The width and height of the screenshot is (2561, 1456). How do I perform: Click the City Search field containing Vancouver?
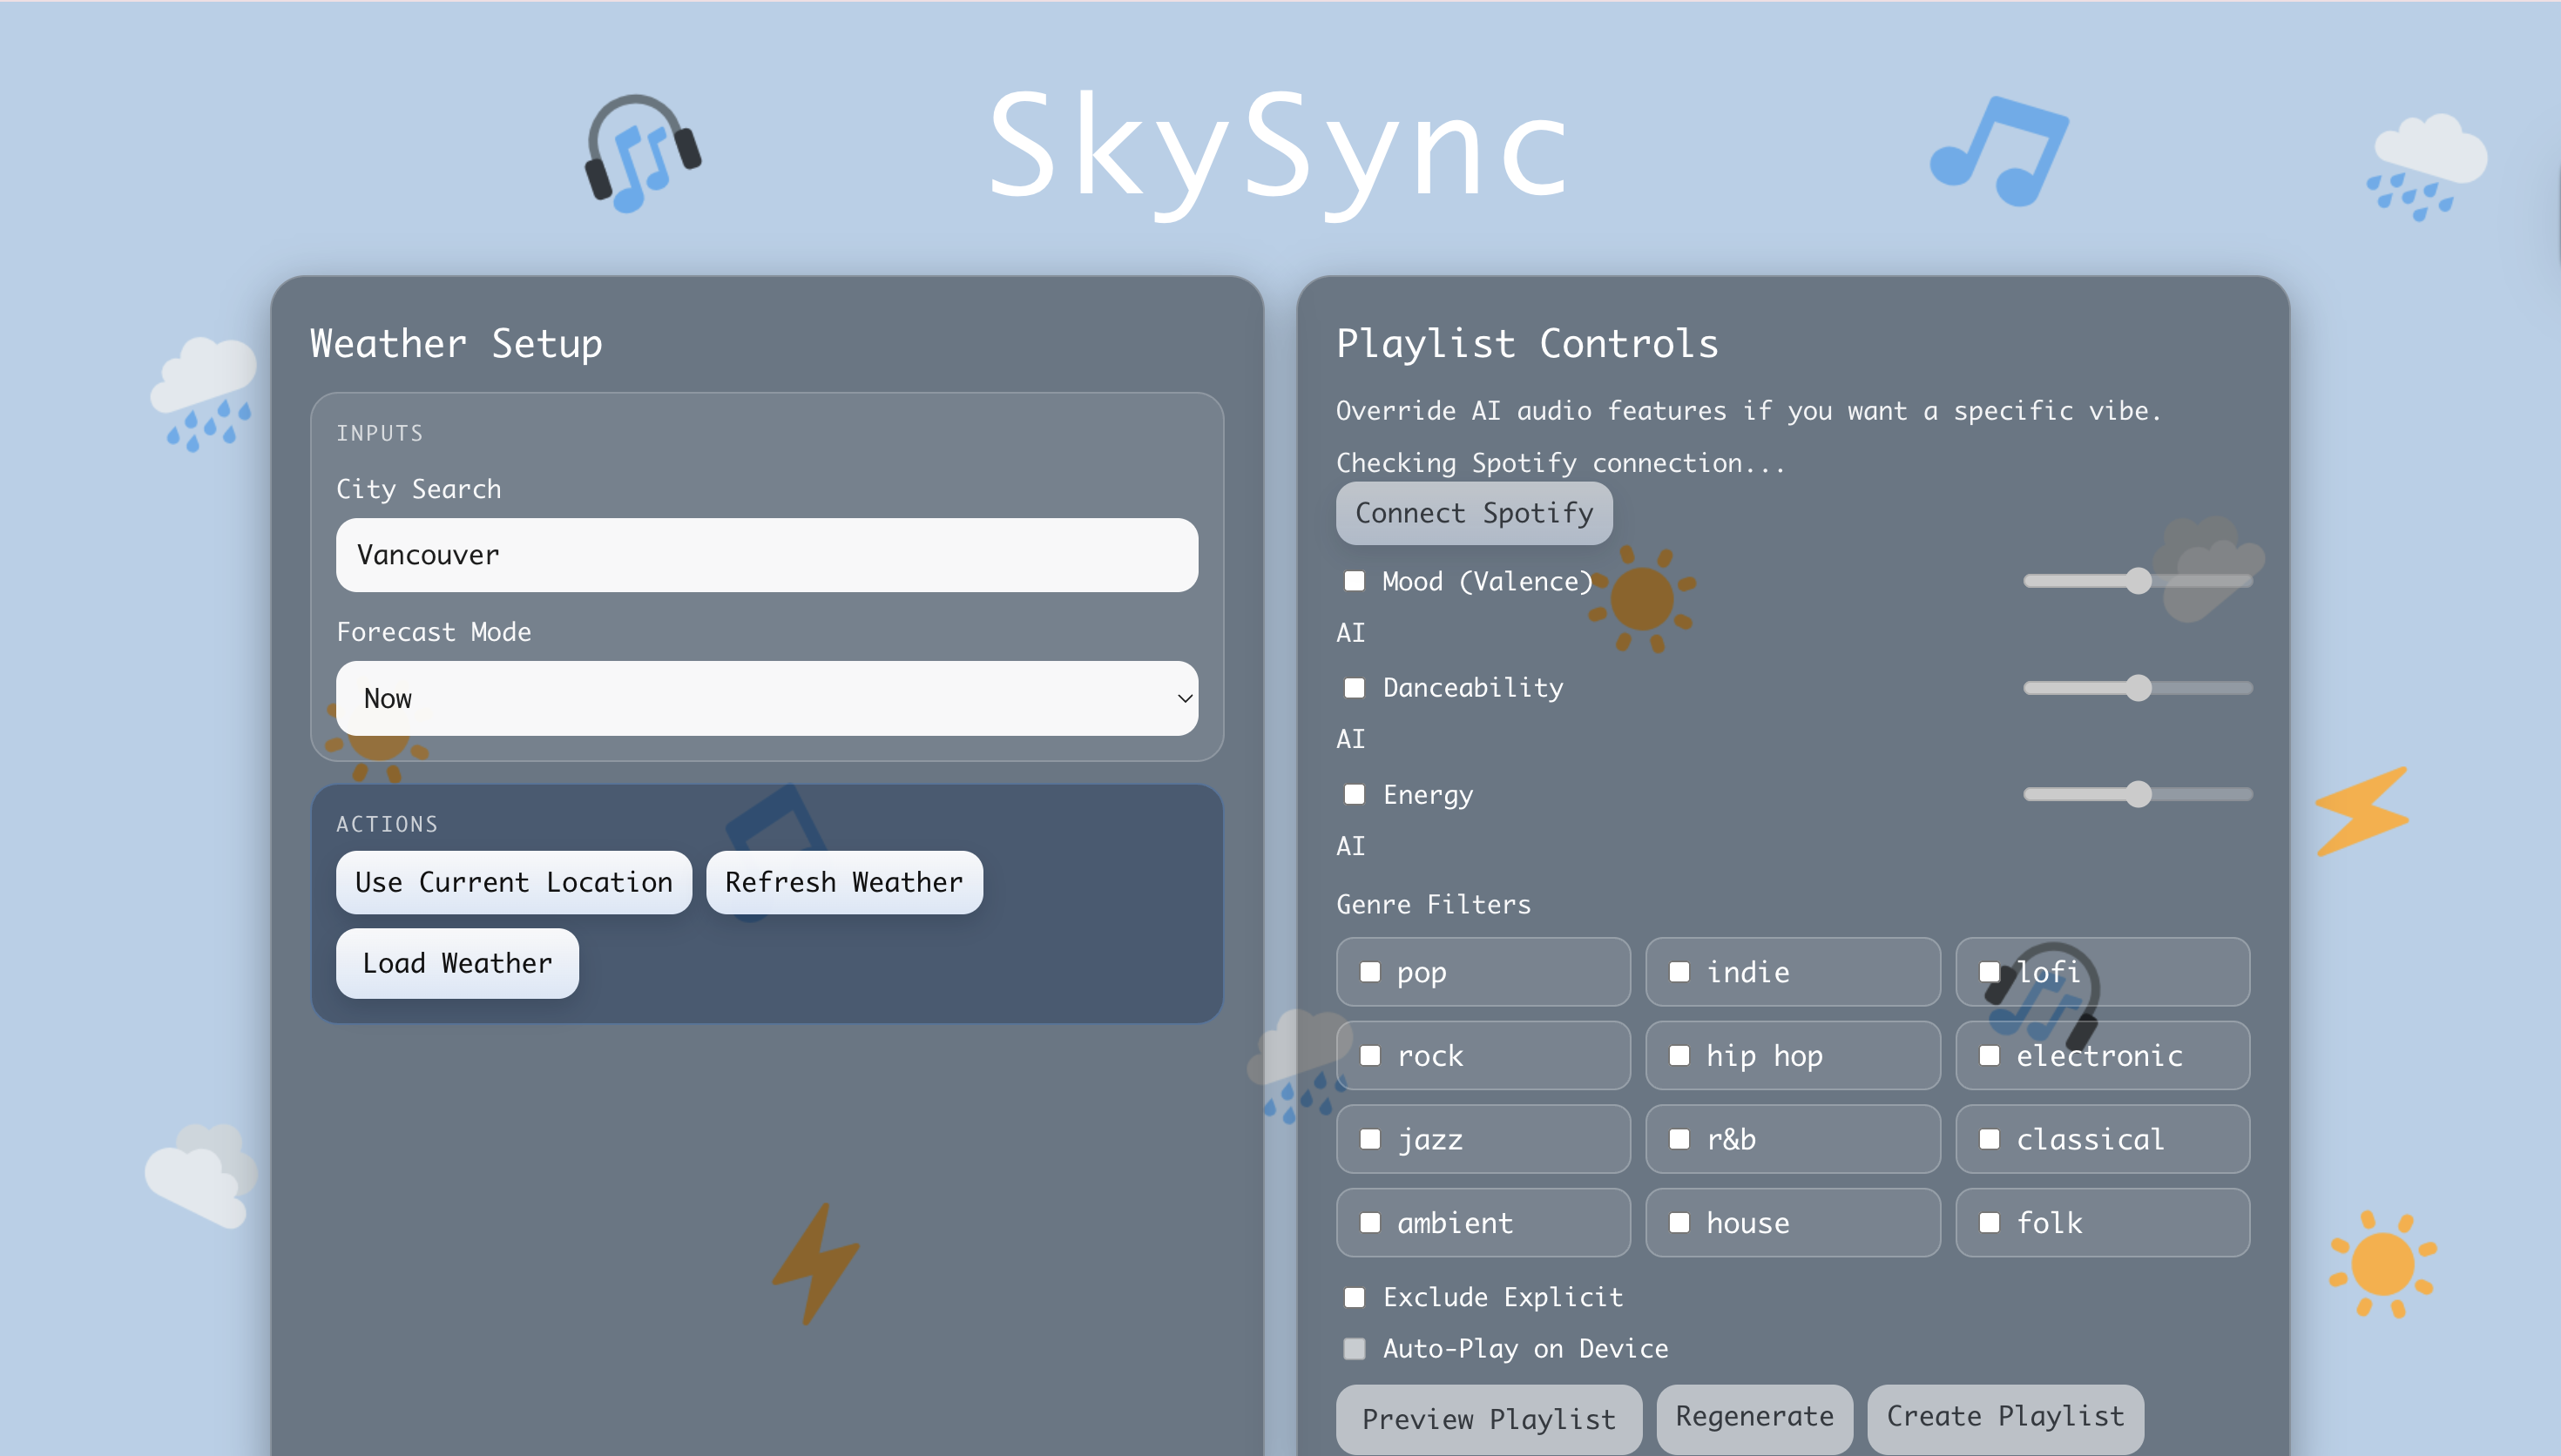pos(767,555)
